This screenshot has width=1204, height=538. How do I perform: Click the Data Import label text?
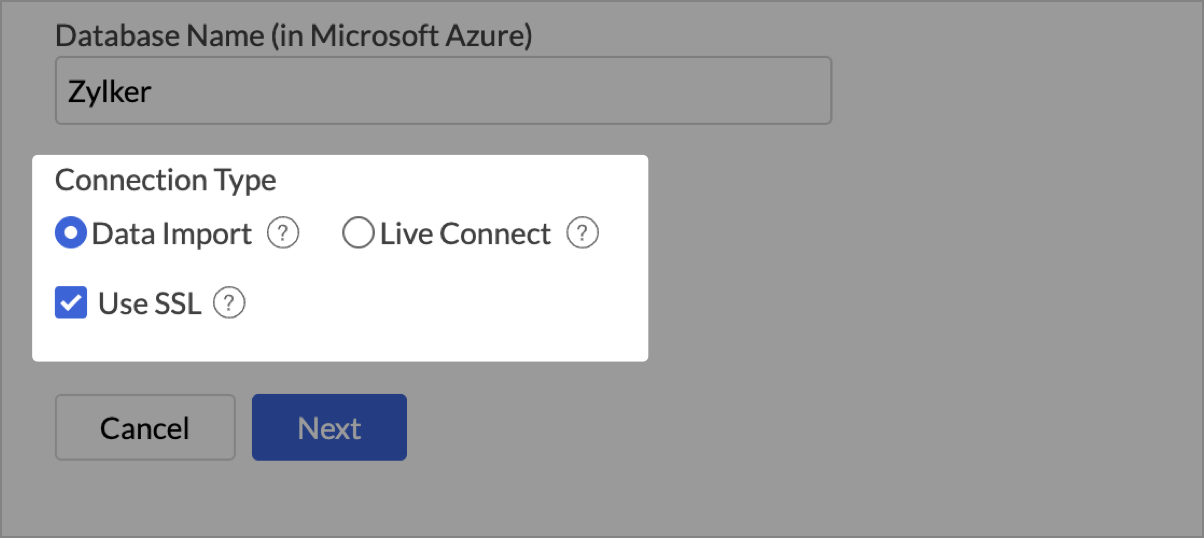coord(172,234)
